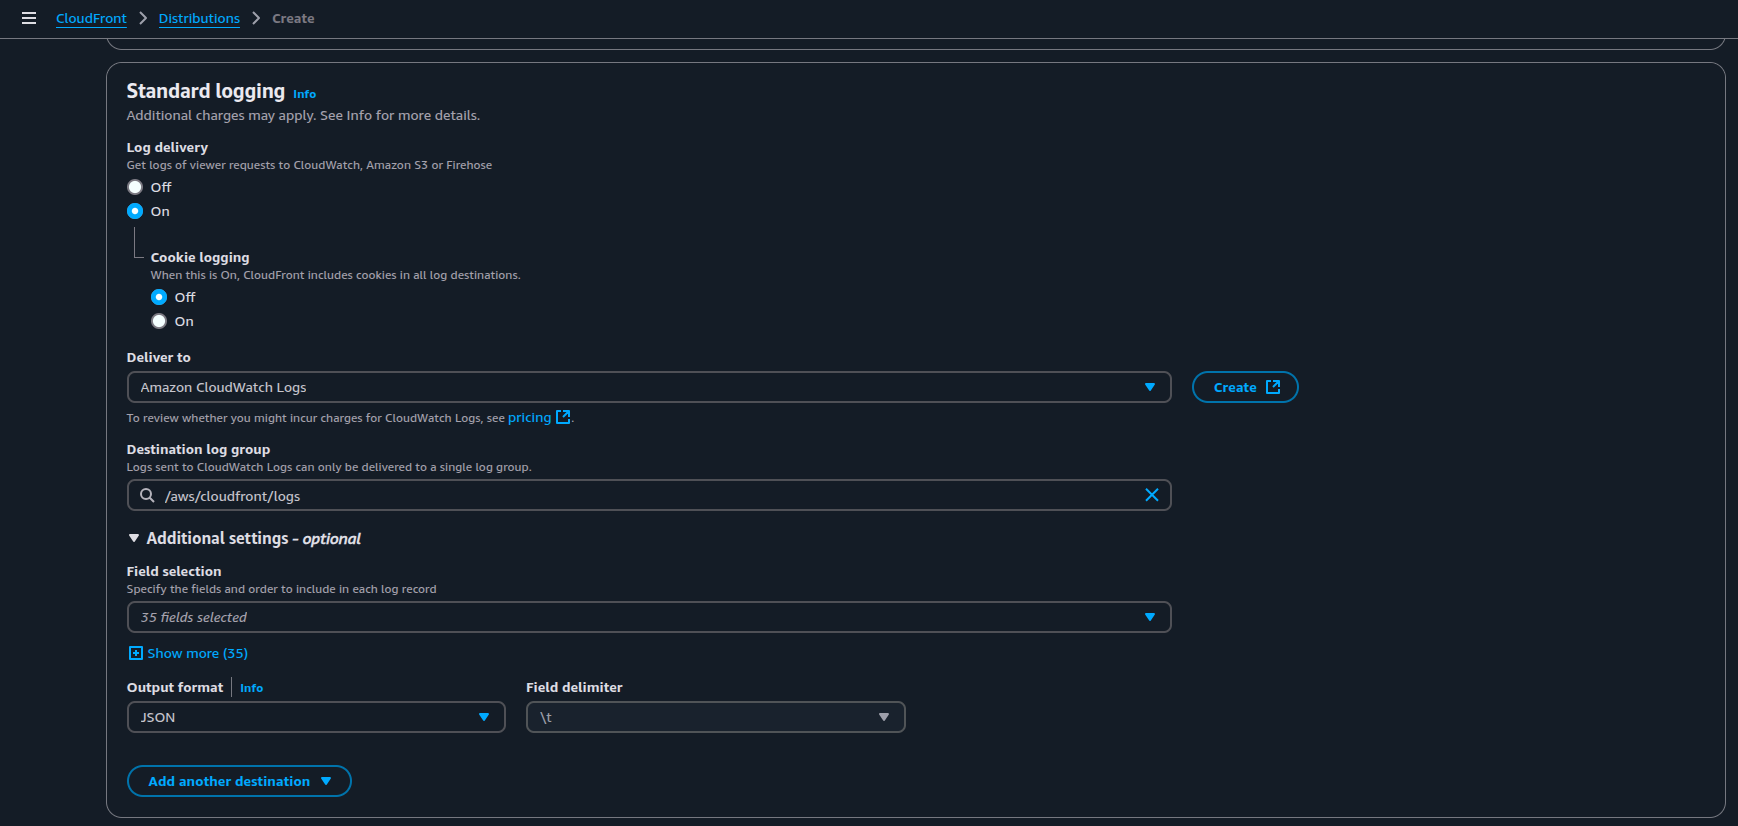Open the Output format JSON dropdown
This screenshot has width=1738, height=826.
(x=316, y=717)
